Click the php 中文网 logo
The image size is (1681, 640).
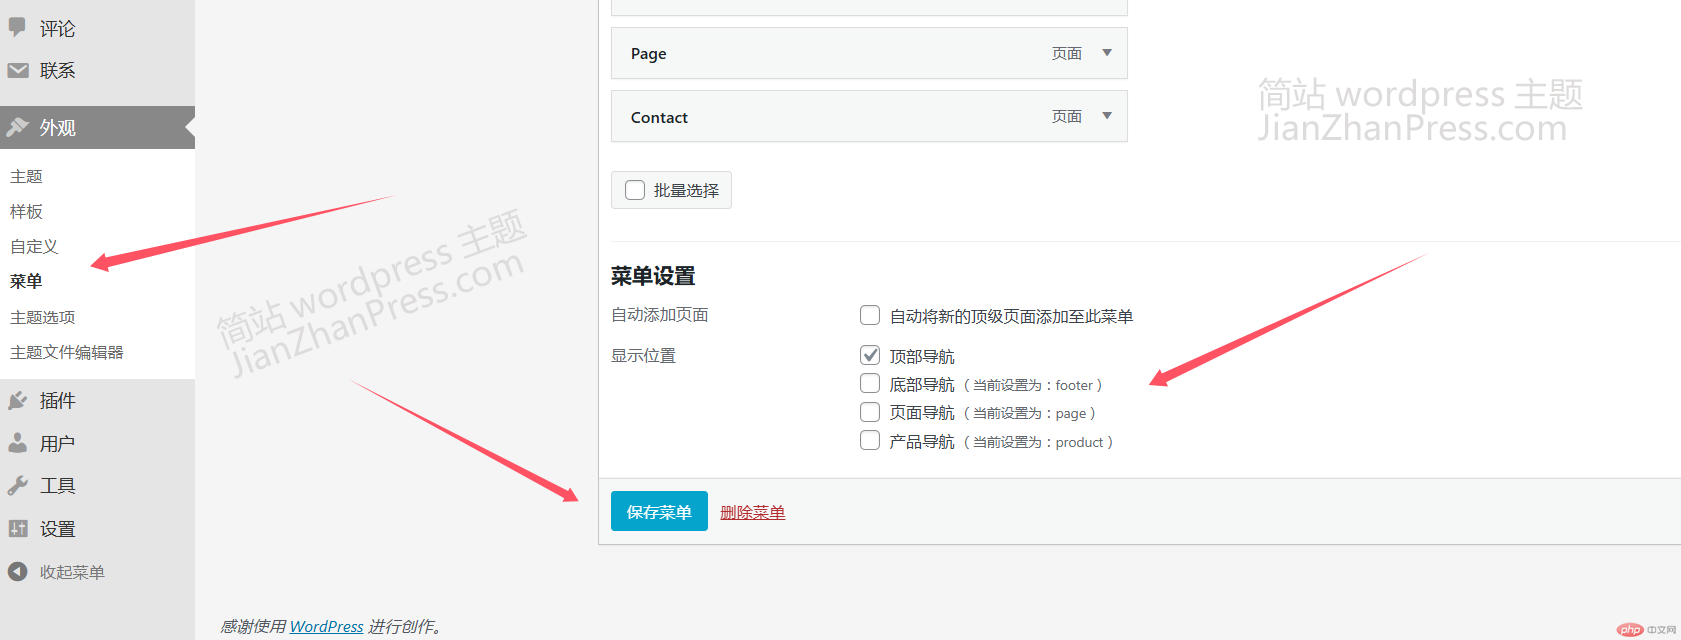[x=1646, y=629]
